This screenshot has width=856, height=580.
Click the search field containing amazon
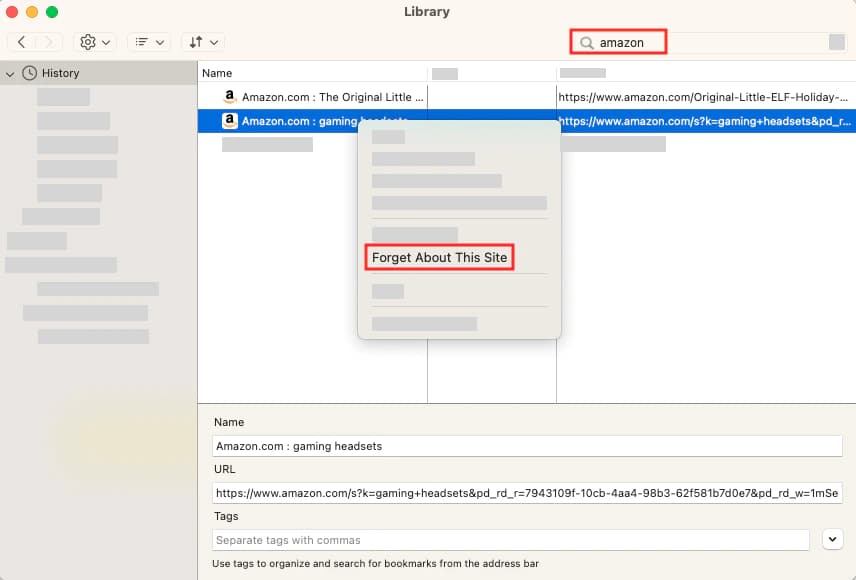(x=630, y=42)
